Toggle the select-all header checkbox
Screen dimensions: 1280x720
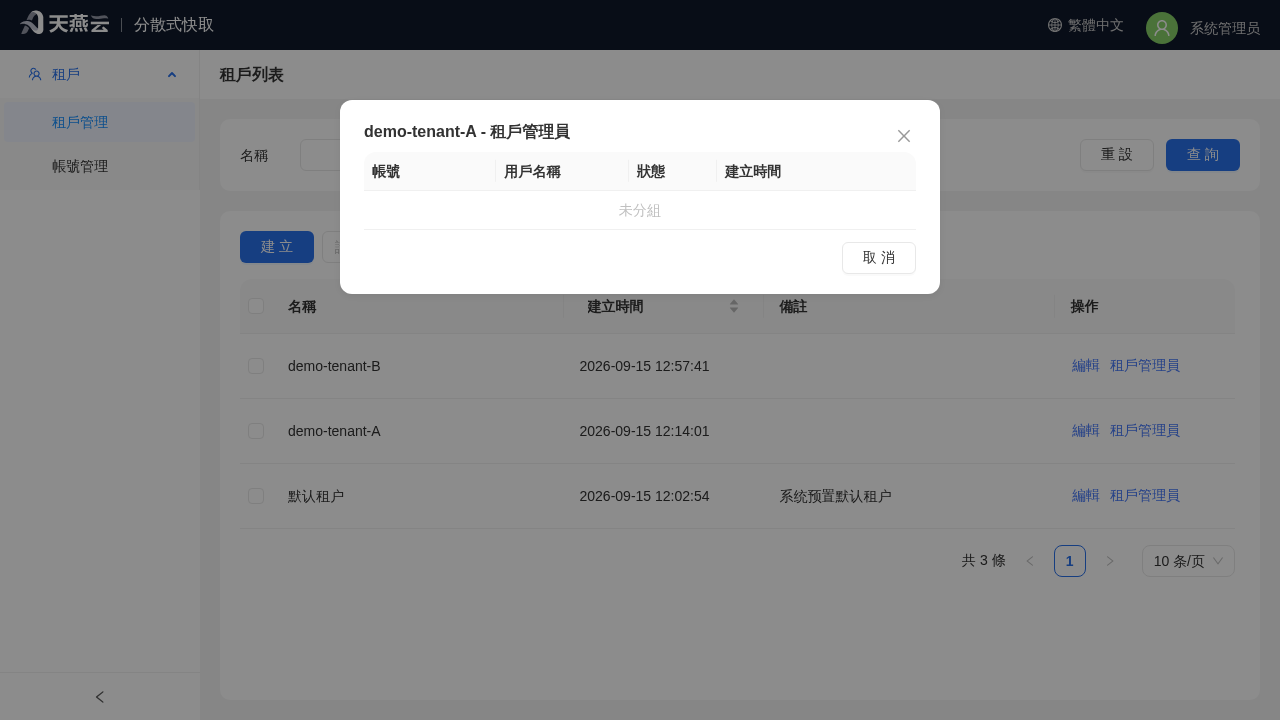(x=256, y=306)
